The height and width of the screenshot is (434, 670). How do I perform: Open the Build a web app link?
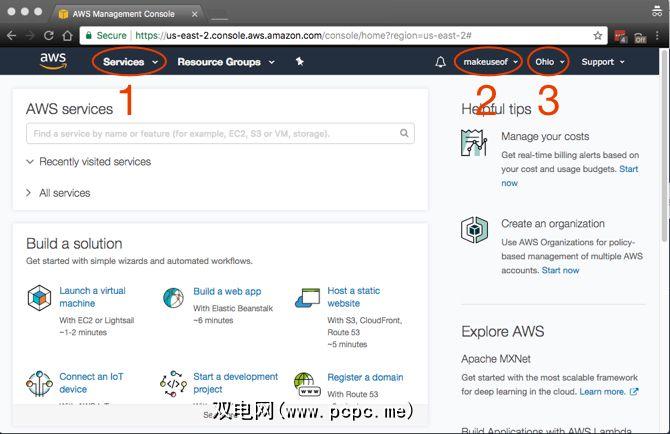click(x=227, y=291)
